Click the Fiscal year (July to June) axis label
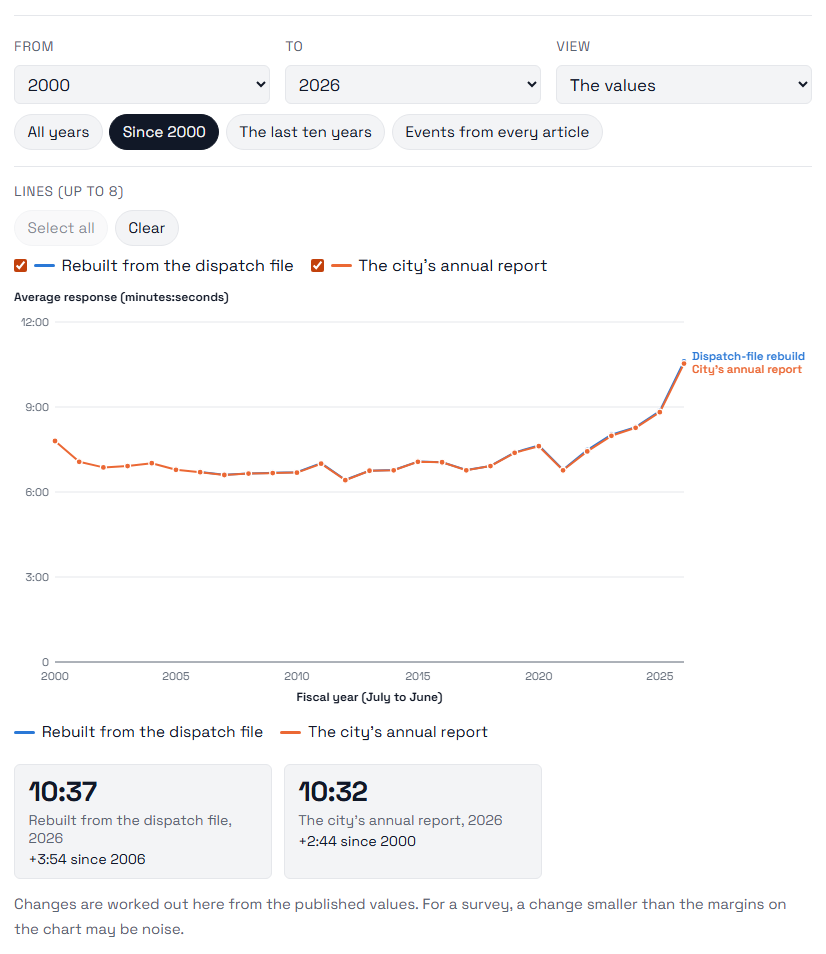 tap(369, 697)
